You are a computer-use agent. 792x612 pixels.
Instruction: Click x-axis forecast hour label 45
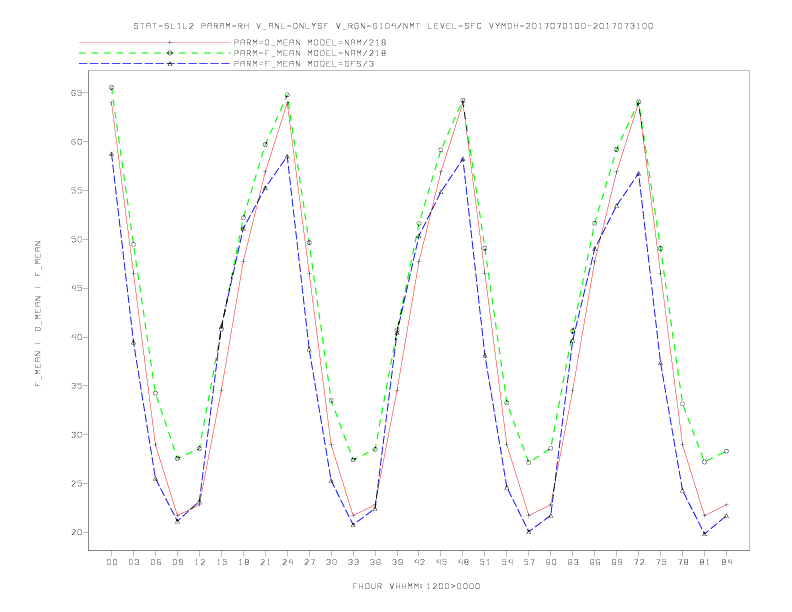coord(441,562)
